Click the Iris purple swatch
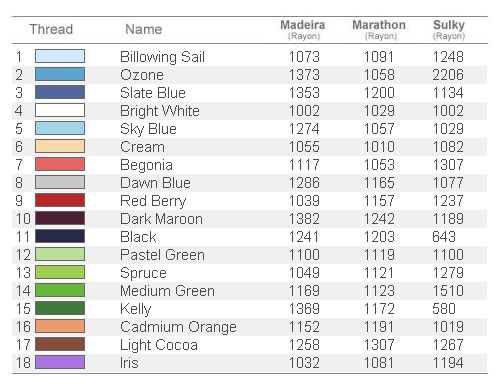Image resolution: width=500 pixels, height=384 pixels. tap(60, 362)
